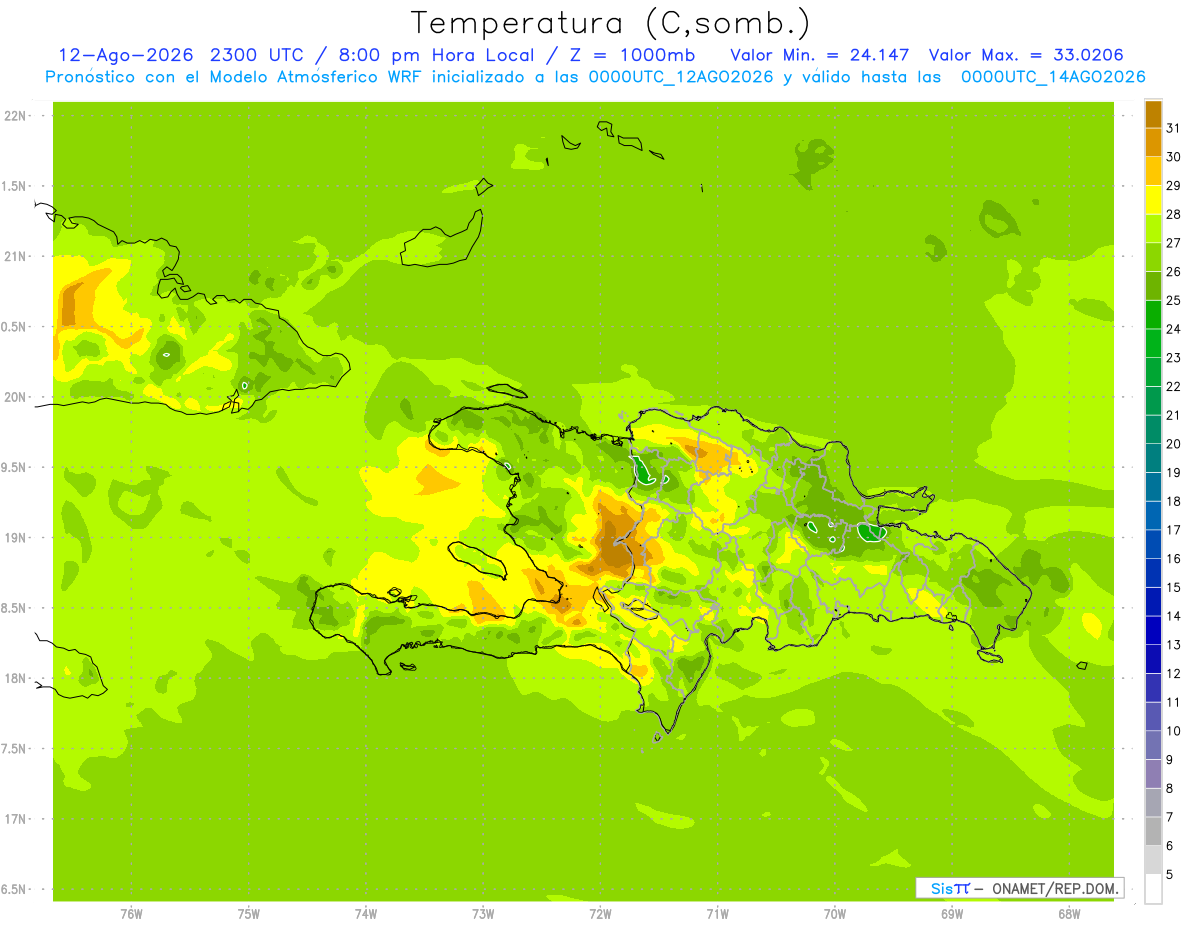
Task: Click the legend value '31'
Action: (x=1174, y=128)
